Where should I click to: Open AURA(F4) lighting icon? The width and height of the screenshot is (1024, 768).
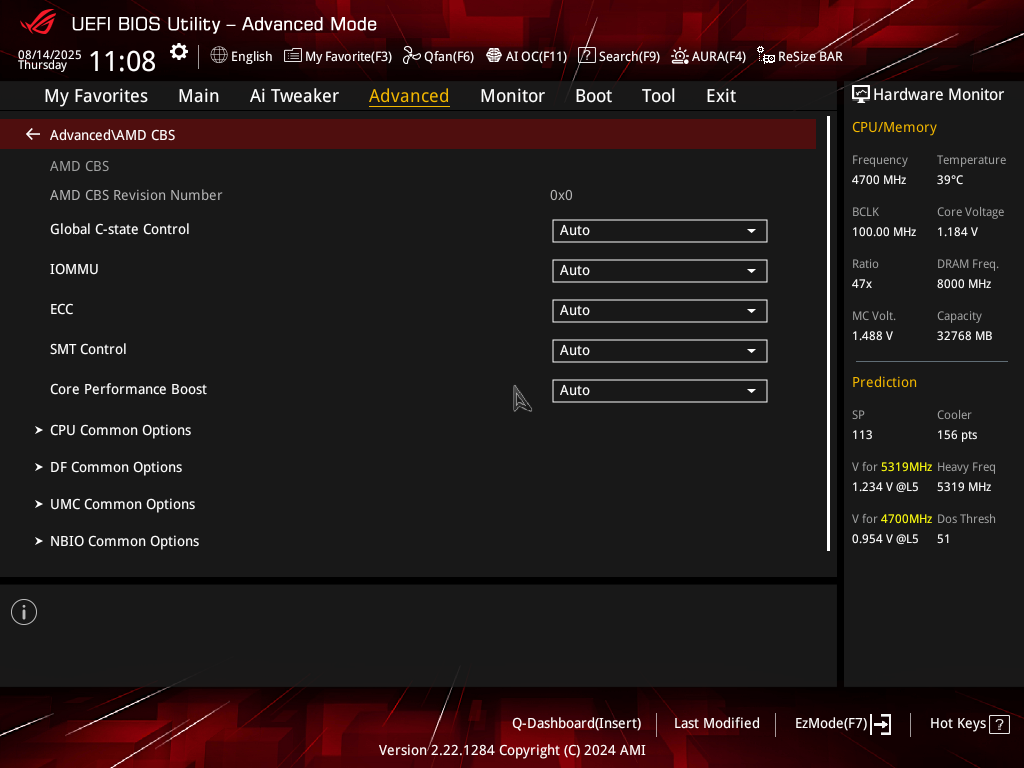pos(680,56)
